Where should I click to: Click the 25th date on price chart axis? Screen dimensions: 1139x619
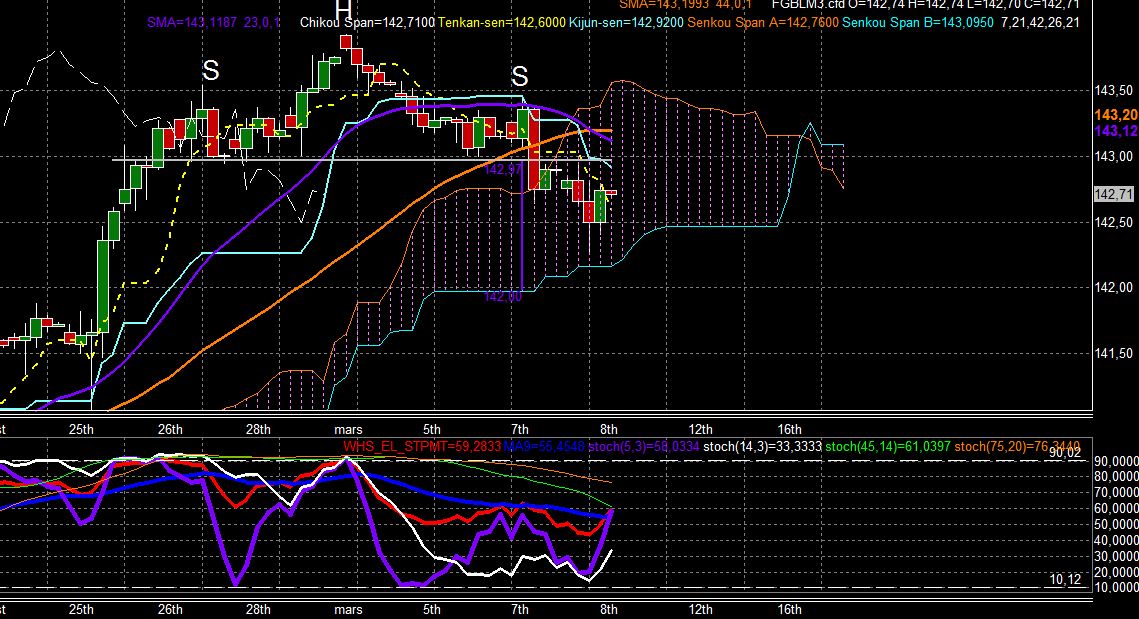tap(81, 429)
